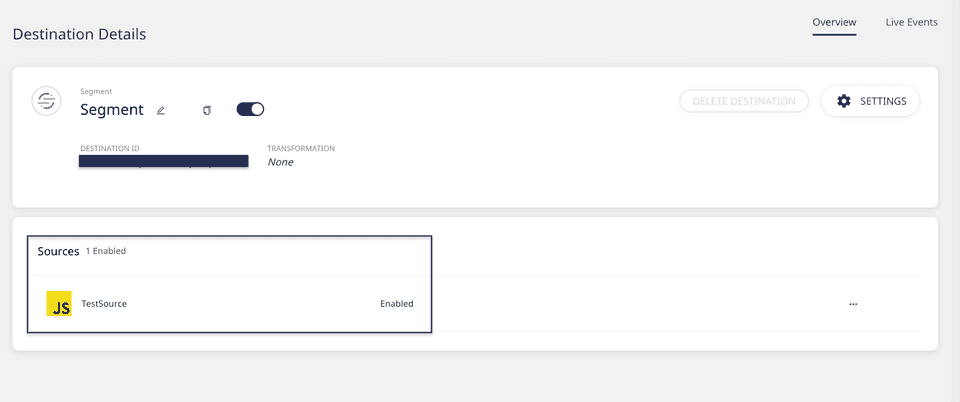Select the redacted destination ID value
Screen dimensions: 960x402
[164, 161]
